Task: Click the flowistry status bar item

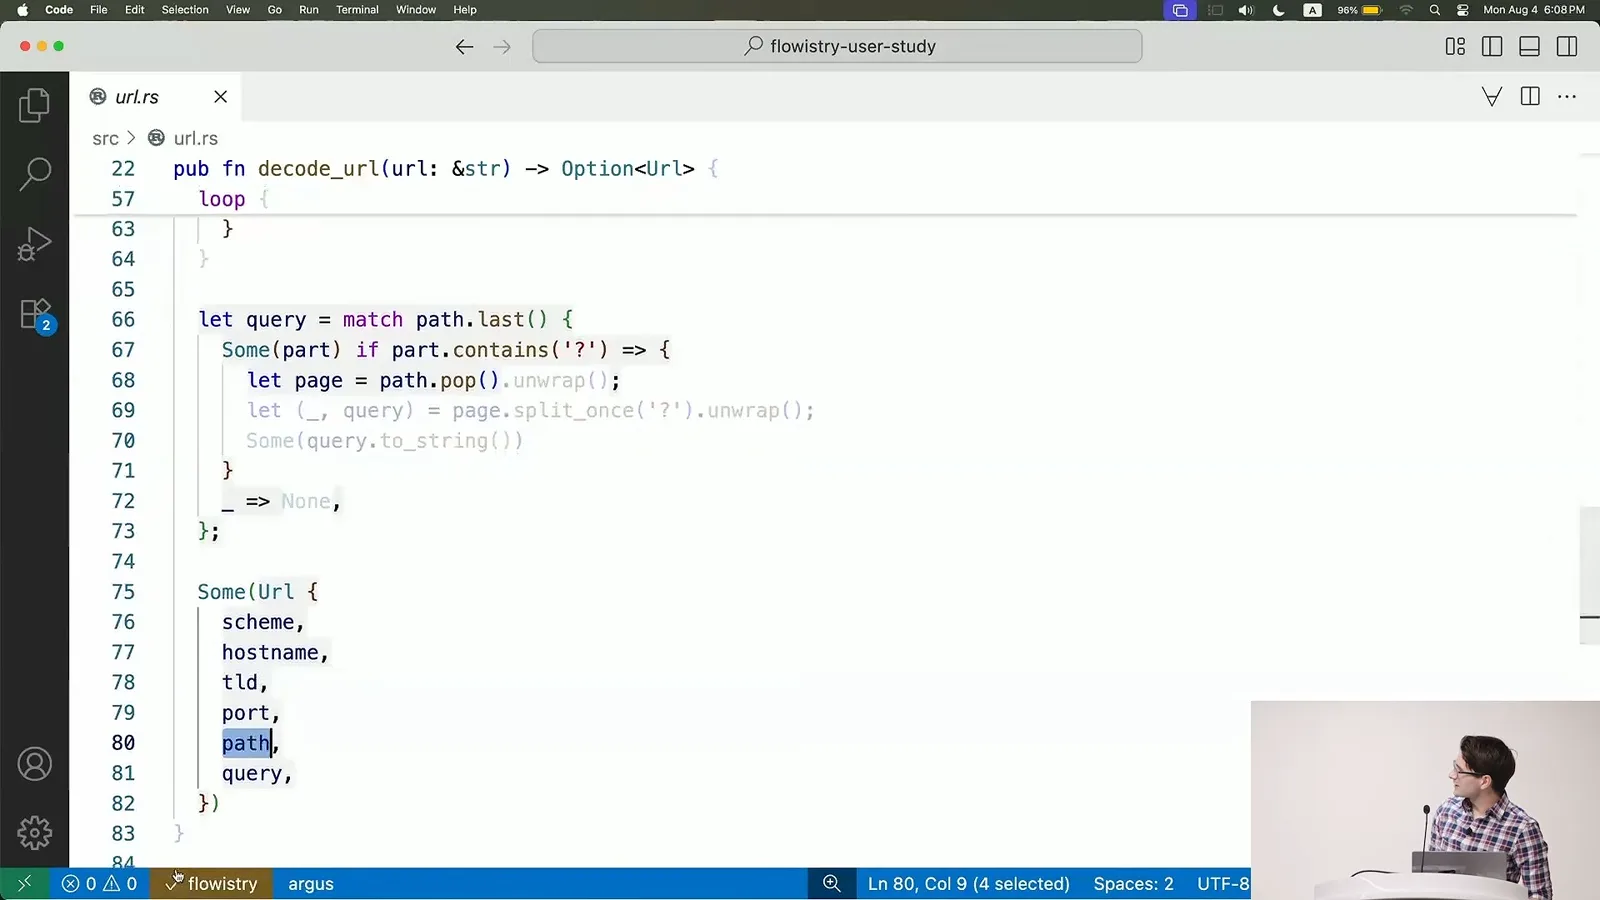Action: (x=211, y=883)
